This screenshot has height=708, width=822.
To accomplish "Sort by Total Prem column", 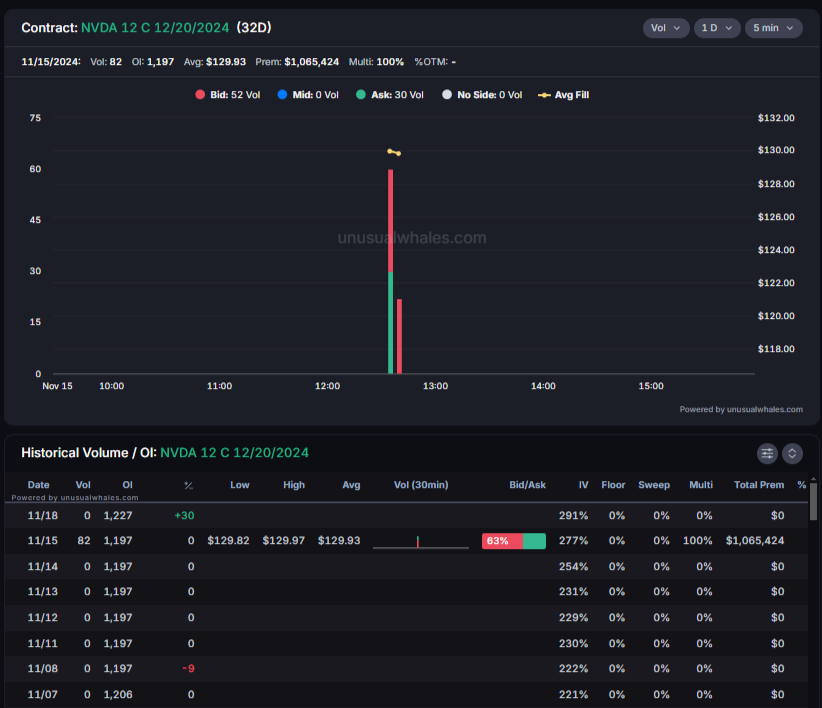I will pos(759,485).
